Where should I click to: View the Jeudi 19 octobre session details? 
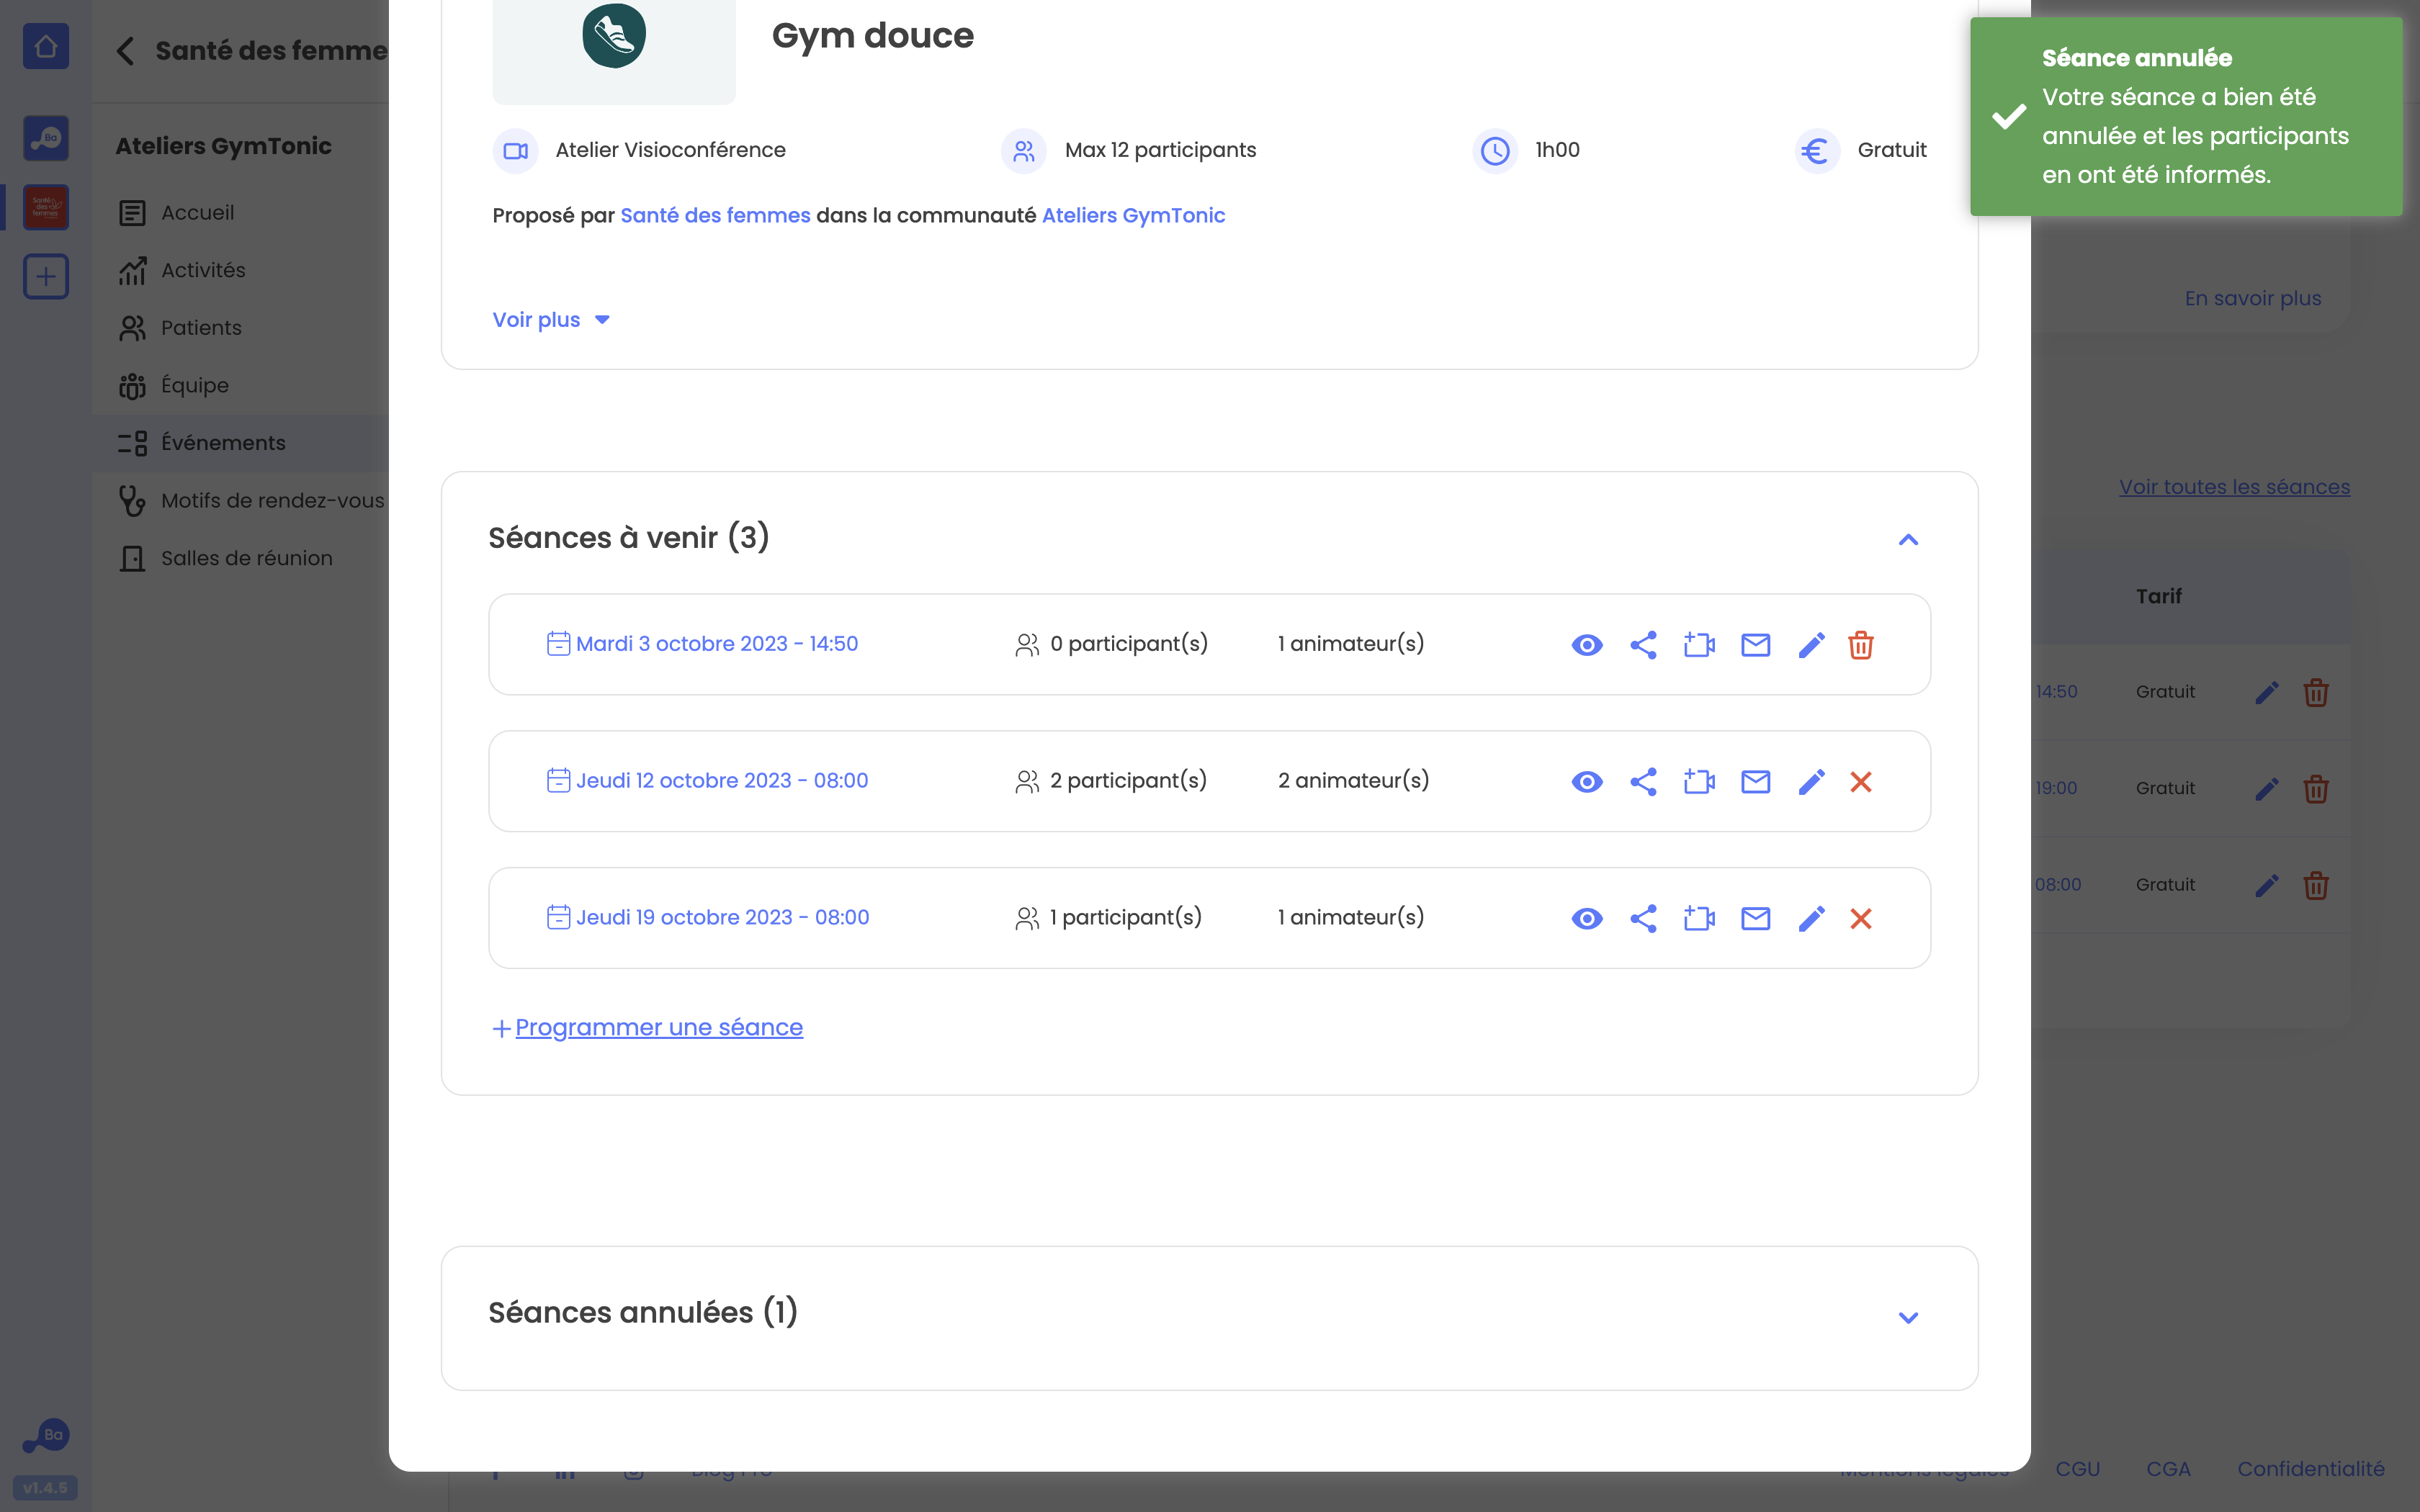(x=1586, y=919)
